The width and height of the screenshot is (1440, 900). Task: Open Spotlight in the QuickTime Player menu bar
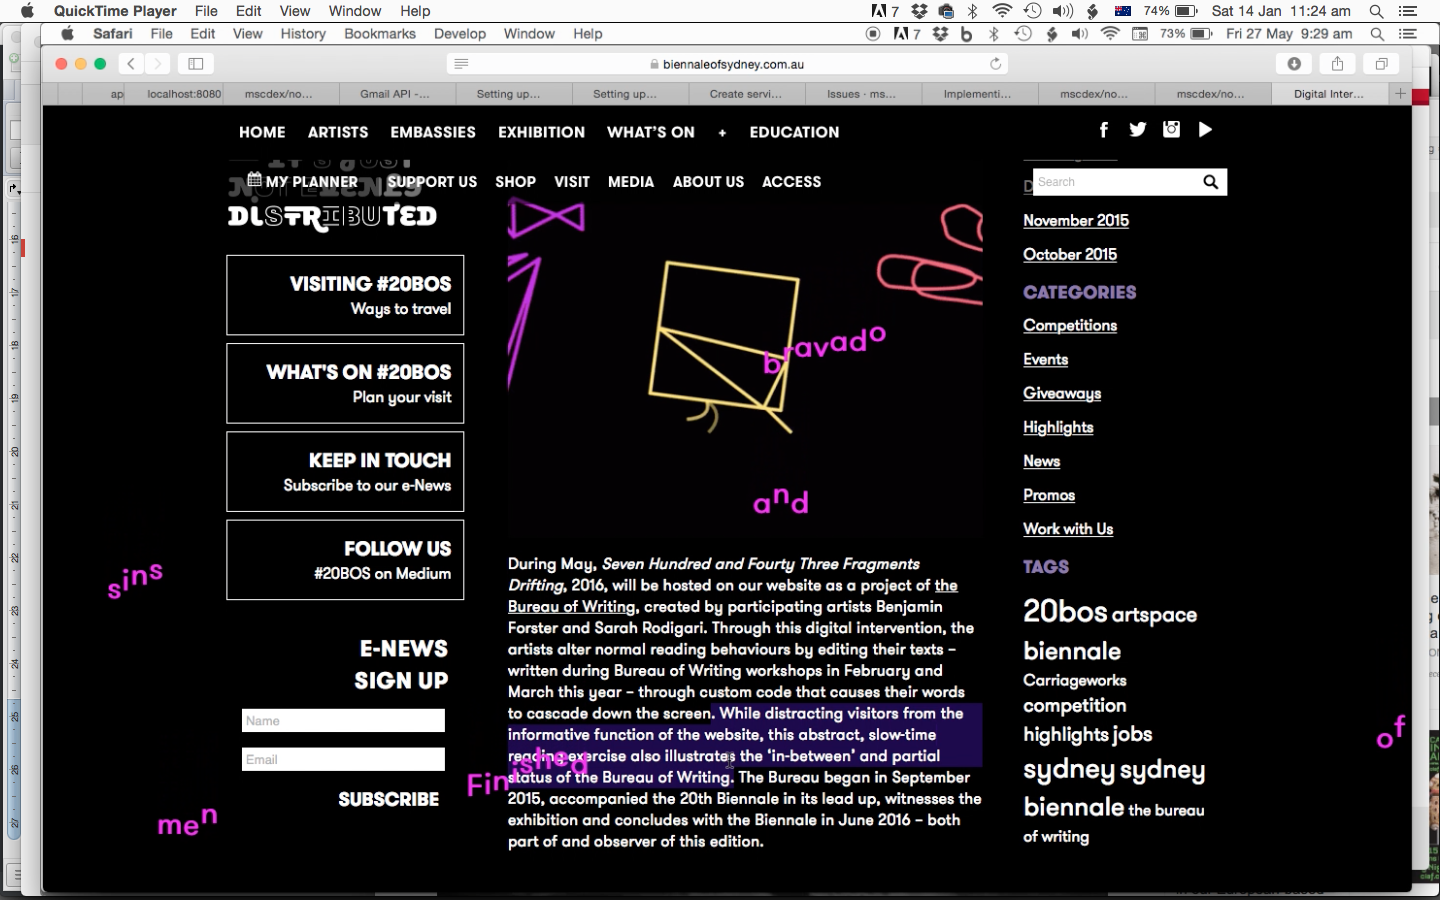(1377, 11)
